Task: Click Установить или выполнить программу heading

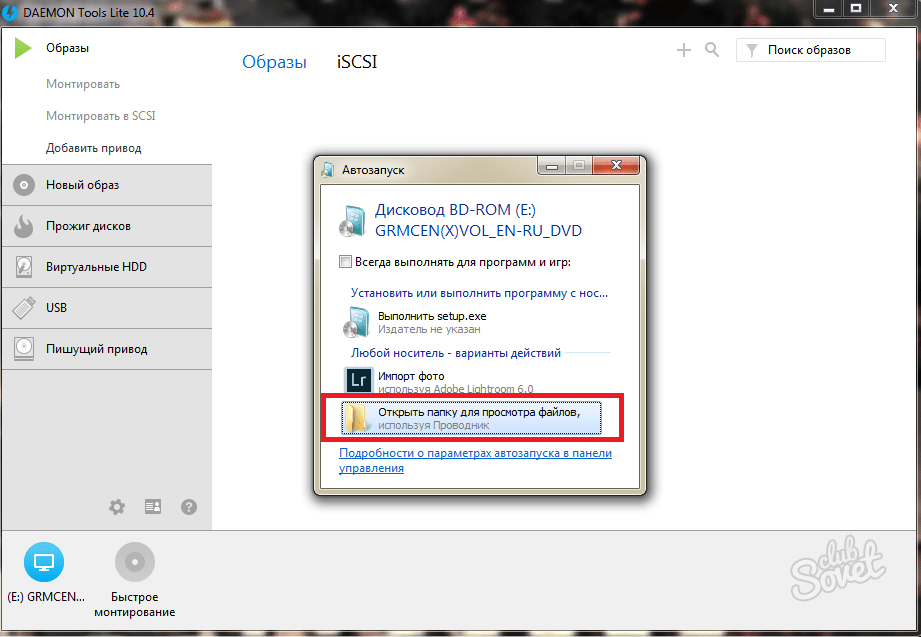Action: (479, 293)
